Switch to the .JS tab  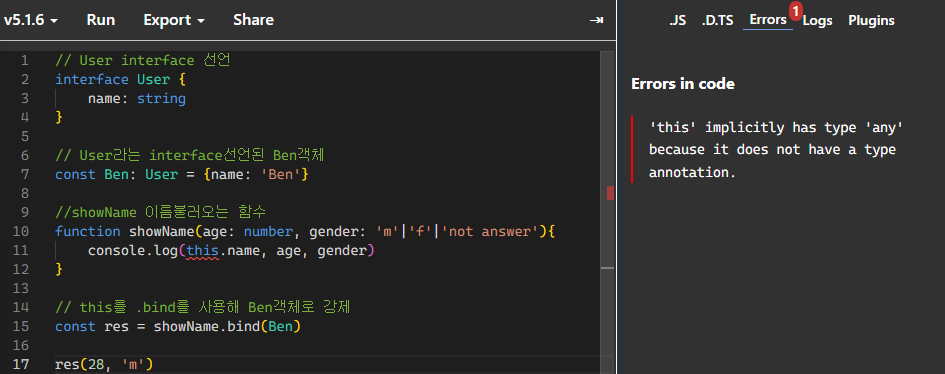[677, 20]
